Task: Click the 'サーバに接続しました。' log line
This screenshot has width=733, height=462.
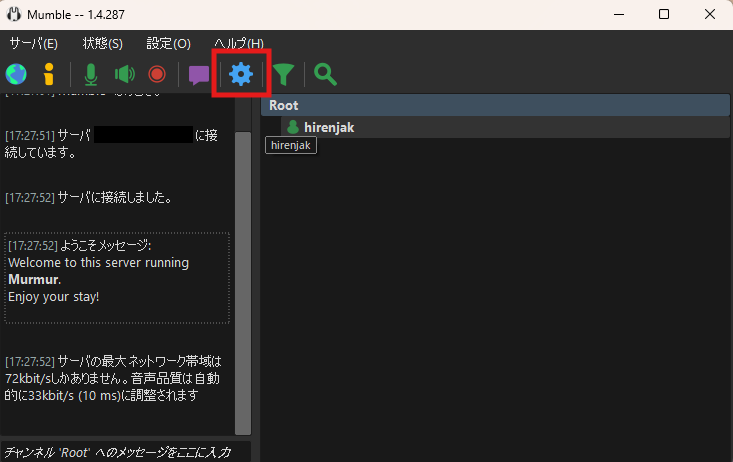Action: click(x=89, y=197)
